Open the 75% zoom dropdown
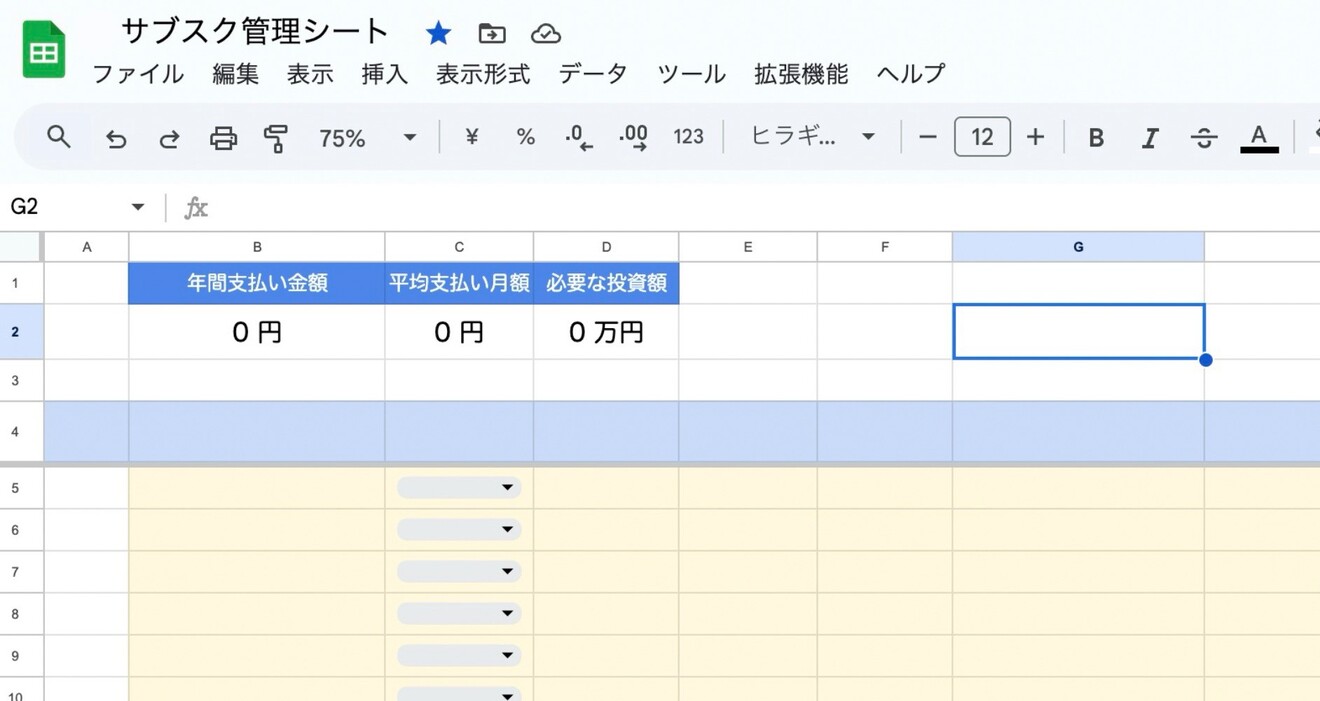 [366, 138]
